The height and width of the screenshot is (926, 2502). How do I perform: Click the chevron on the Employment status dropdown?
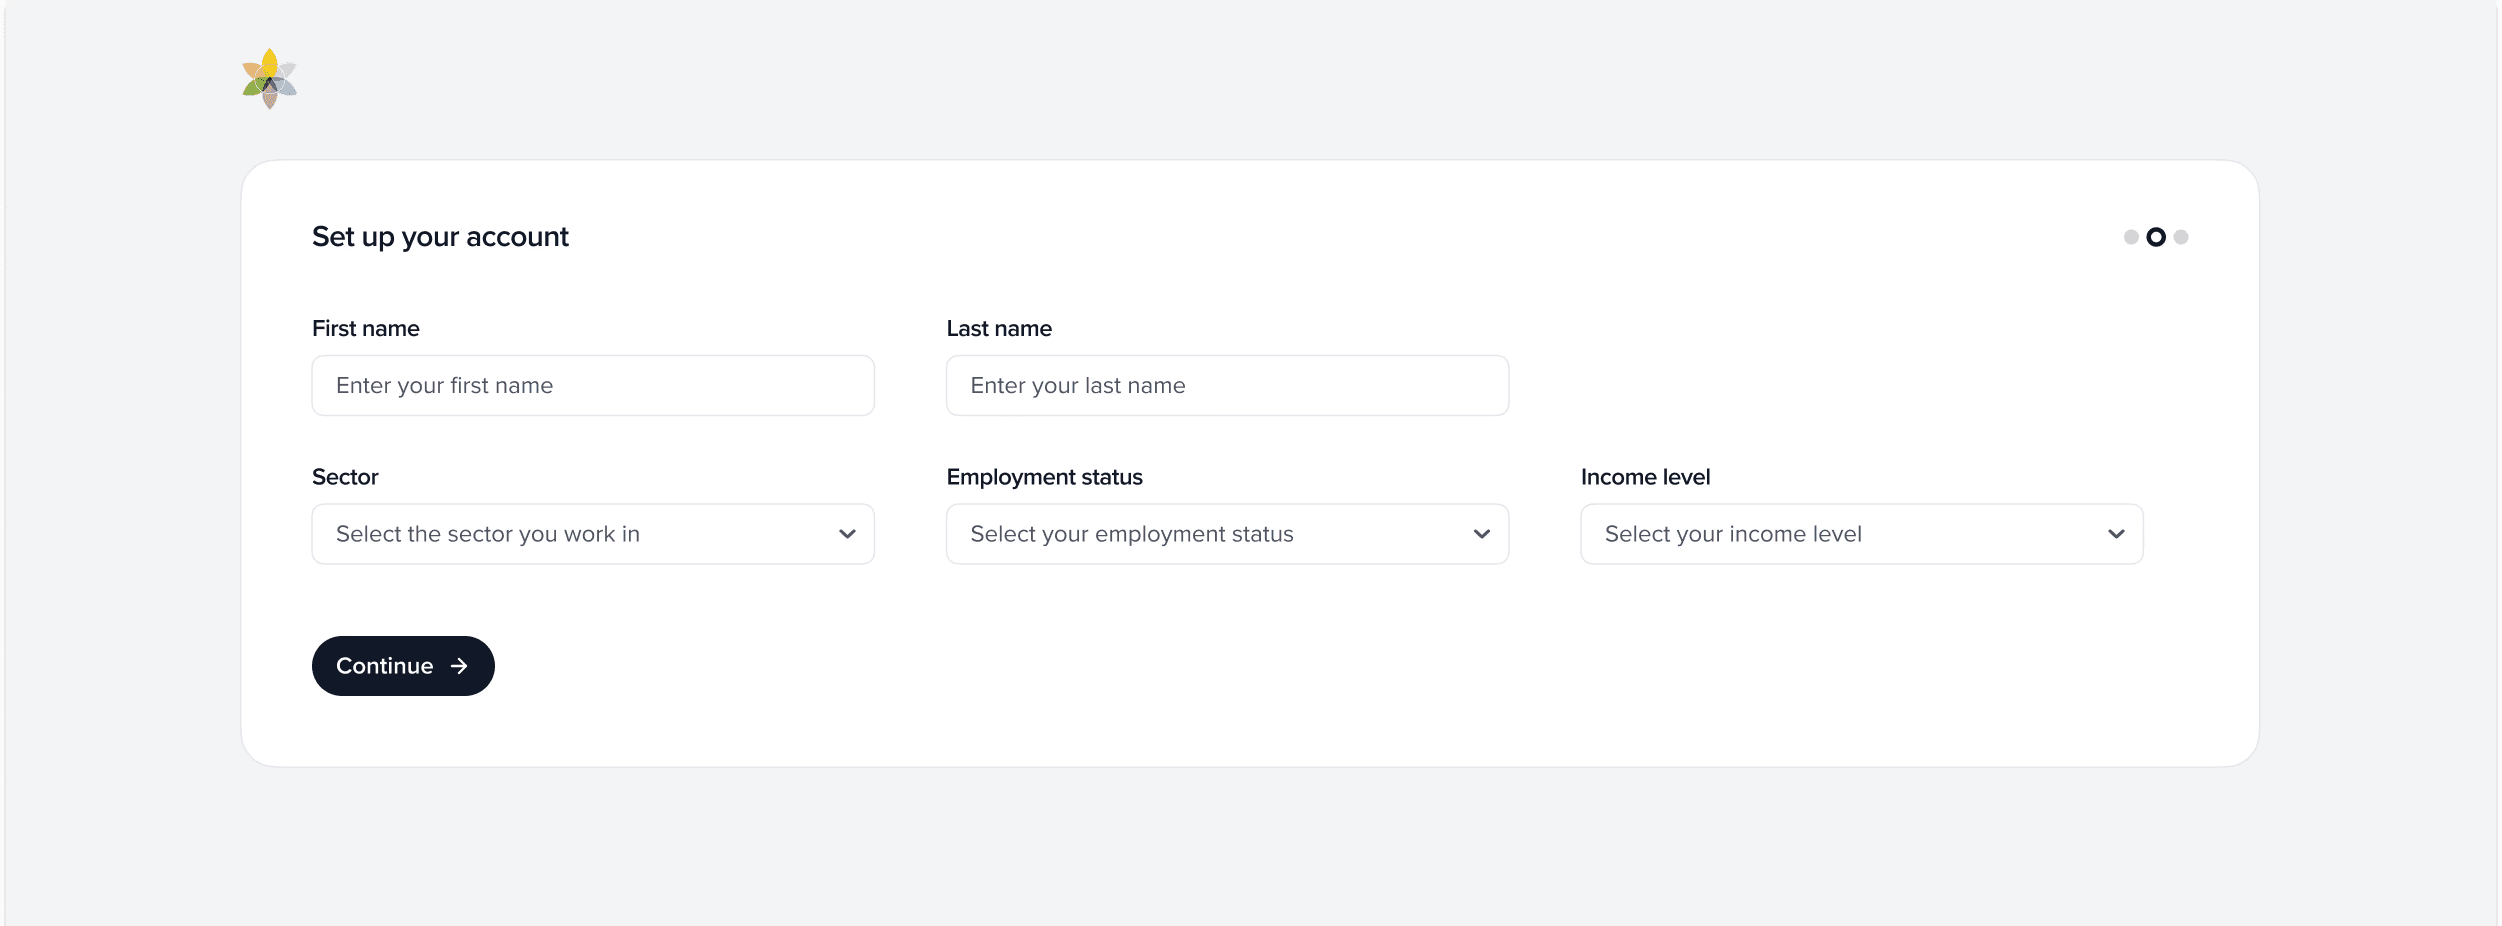point(1481,534)
